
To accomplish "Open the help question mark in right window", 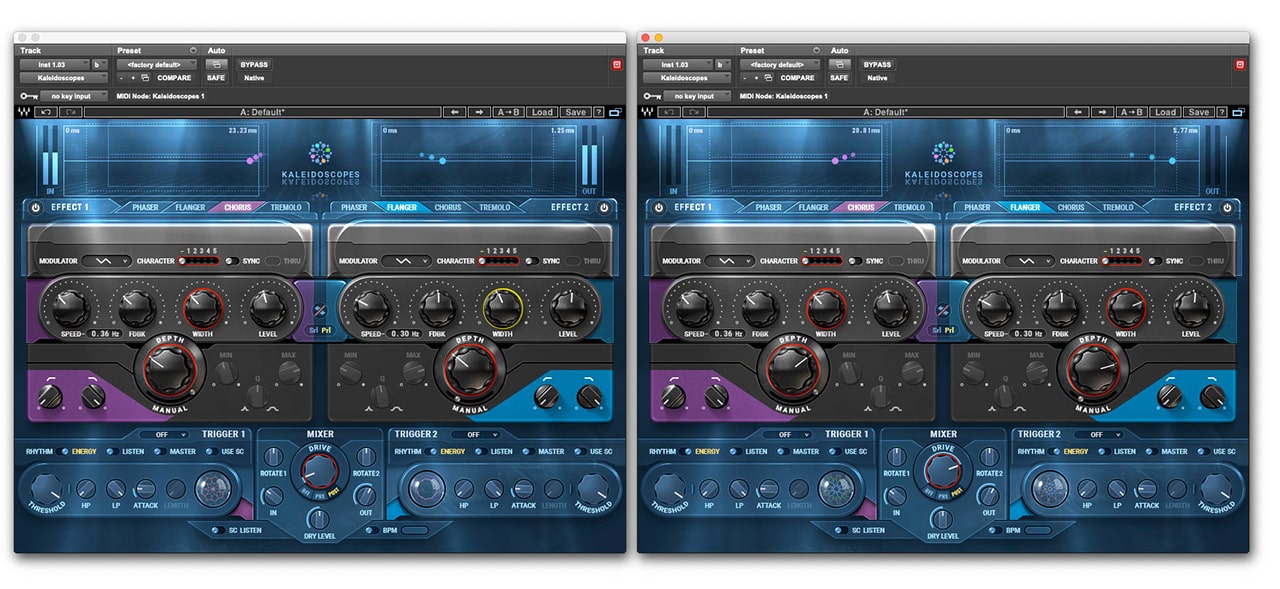I will pos(1222,112).
